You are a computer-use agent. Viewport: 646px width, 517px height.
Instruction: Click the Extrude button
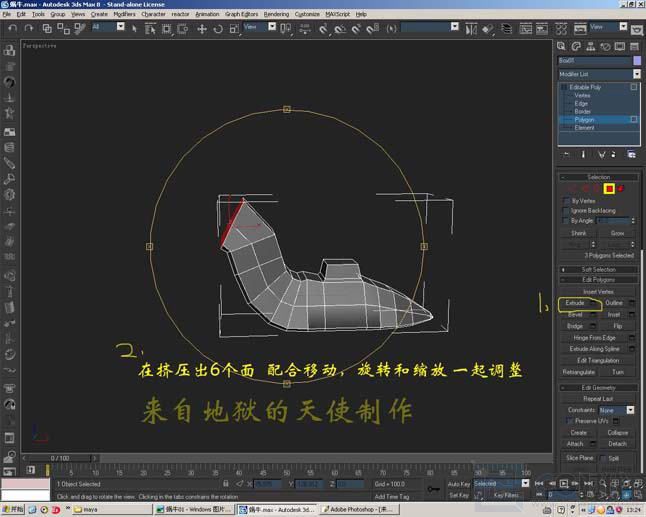tap(575, 303)
